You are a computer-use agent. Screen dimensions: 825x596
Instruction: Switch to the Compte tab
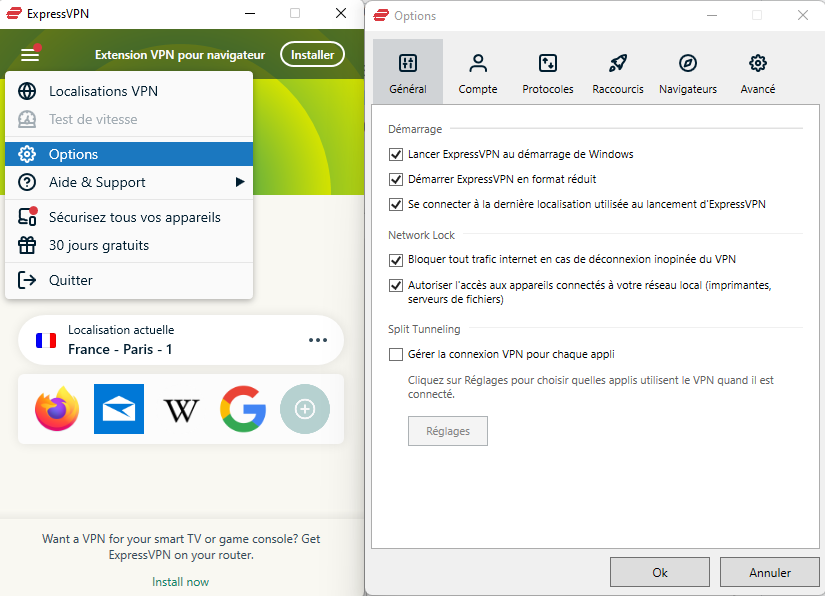pyautogui.click(x=478, y=72)
